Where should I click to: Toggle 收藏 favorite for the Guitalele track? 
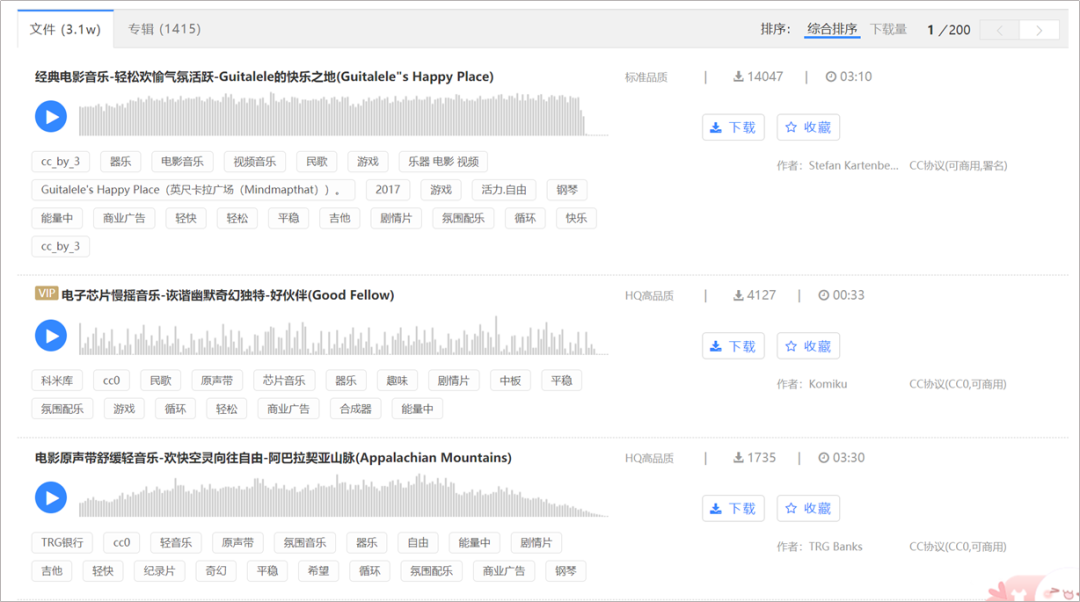(x=808, y=126)
